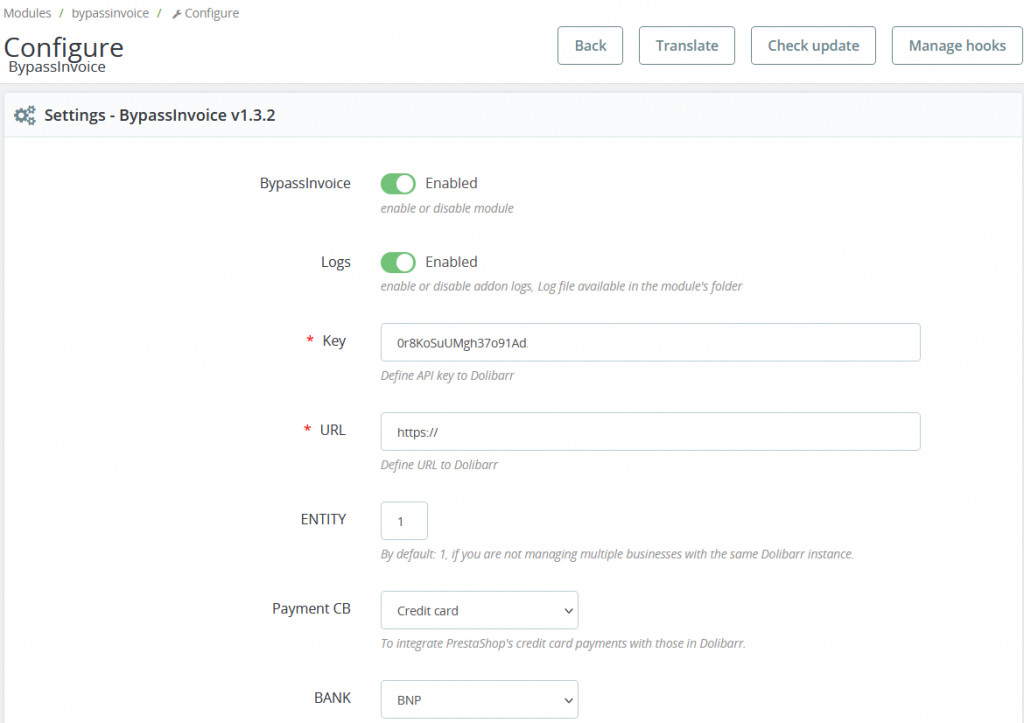Go to Modules in the breadcrumb
1024x723 pixels.
coord(28,14)
